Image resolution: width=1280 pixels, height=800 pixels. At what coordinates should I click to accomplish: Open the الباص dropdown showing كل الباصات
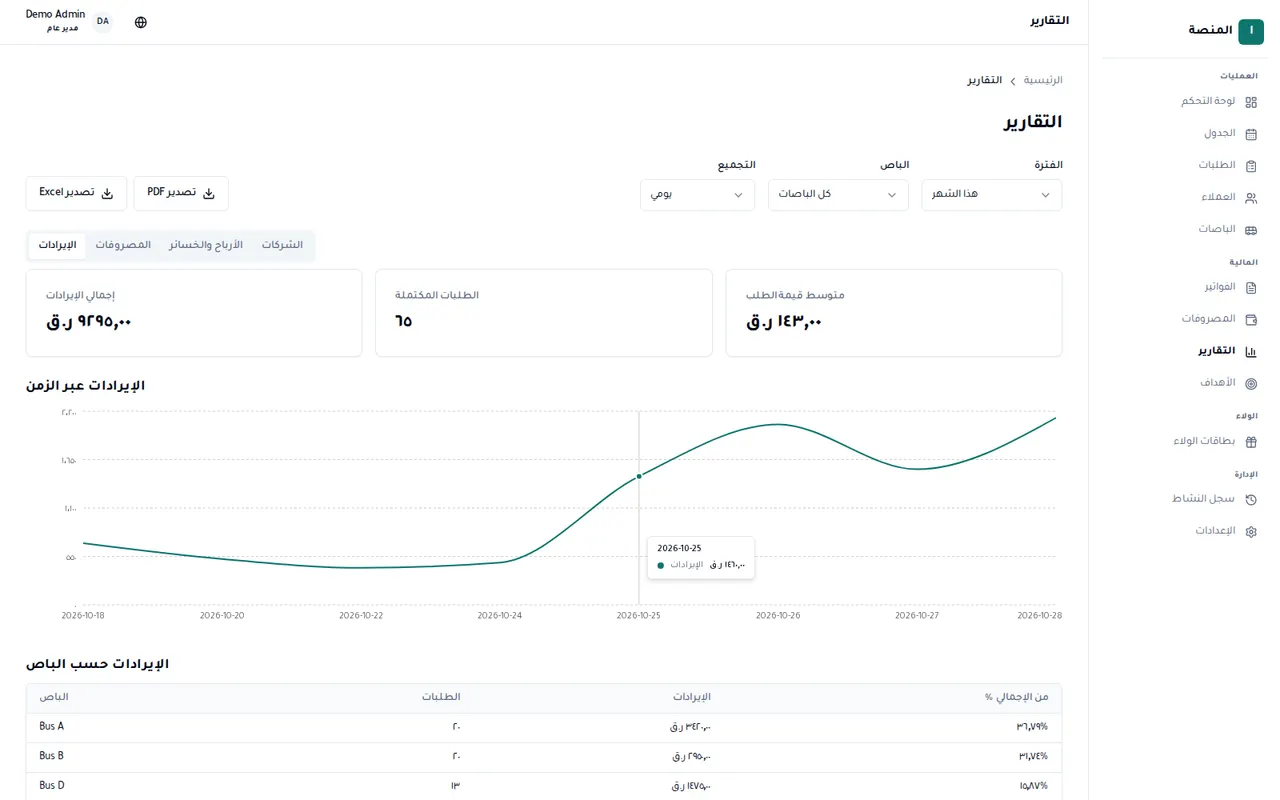point(838,194)
